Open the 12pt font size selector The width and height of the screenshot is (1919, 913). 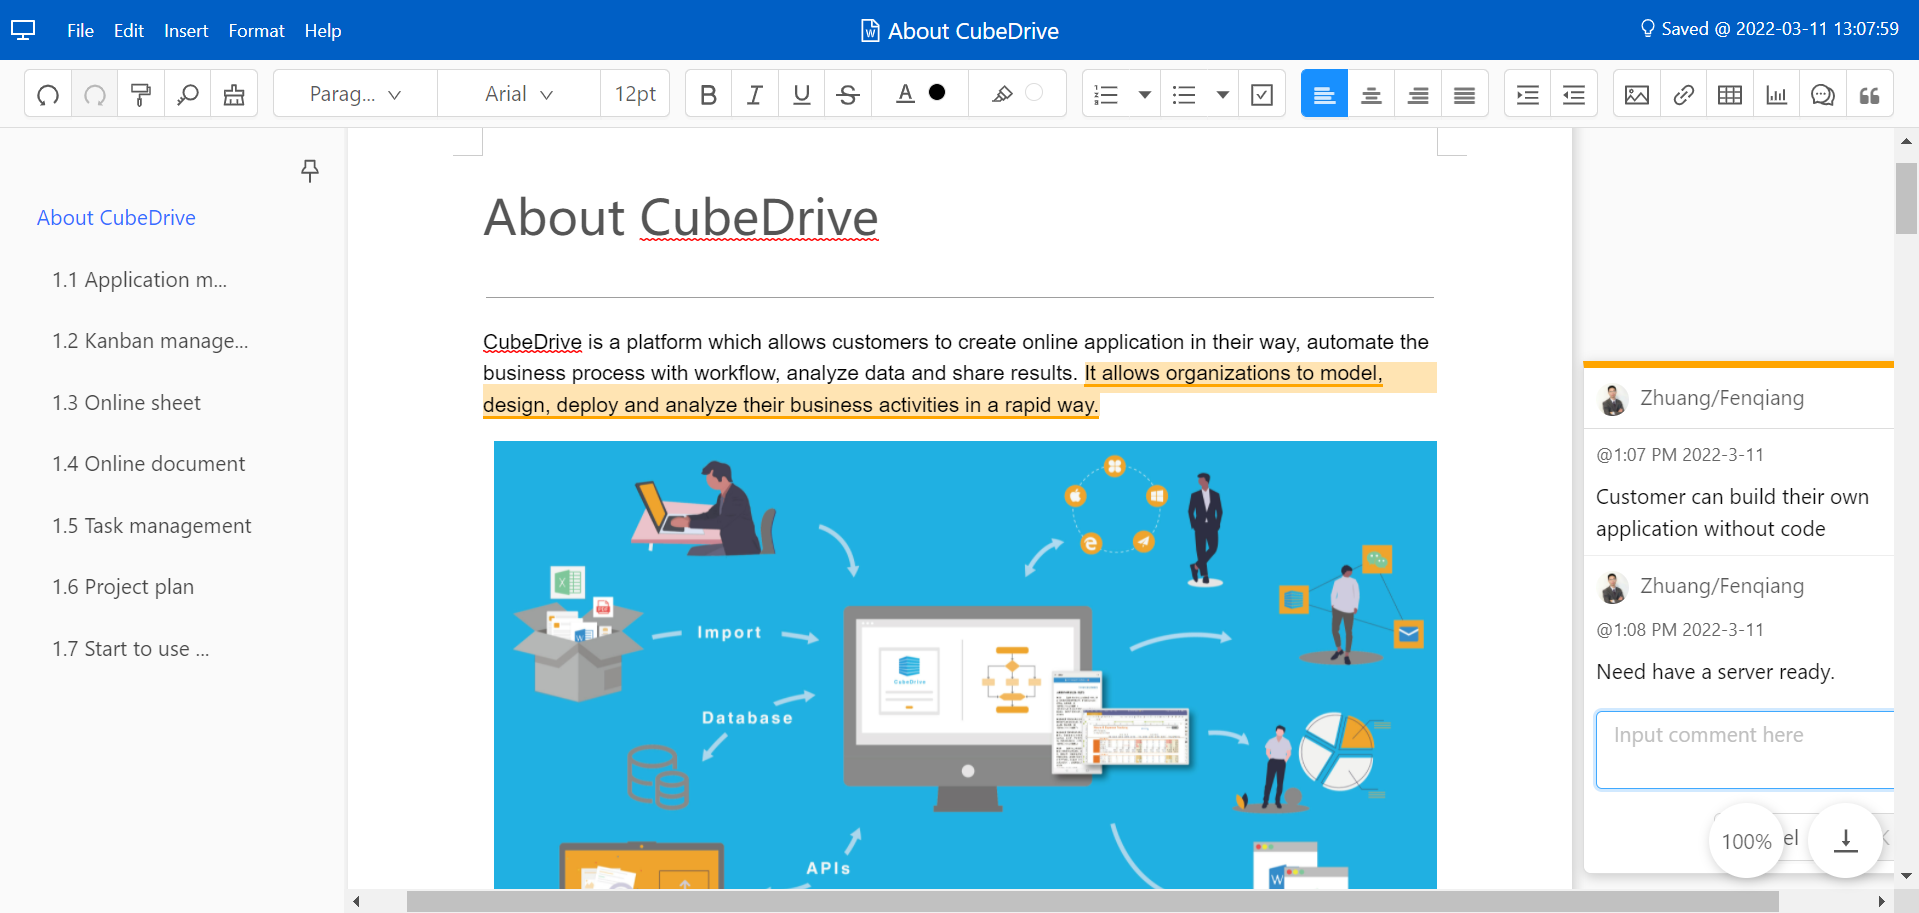(635, 94)
